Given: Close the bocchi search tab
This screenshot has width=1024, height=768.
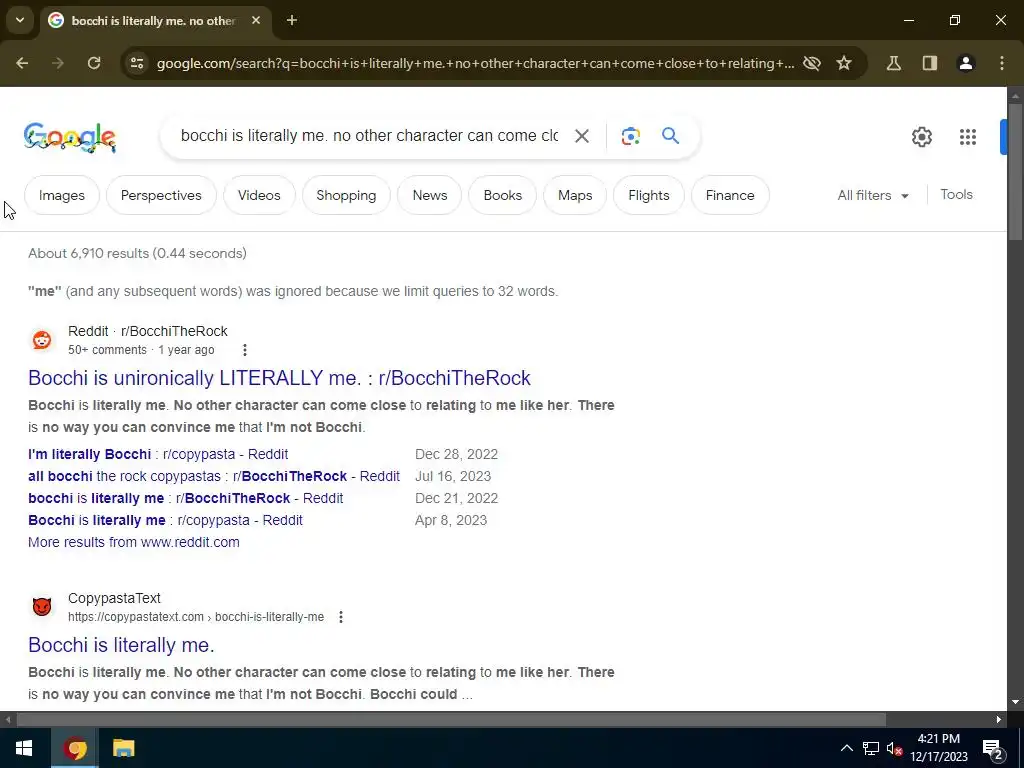Looking at the screenshot, I should point(256,20).
